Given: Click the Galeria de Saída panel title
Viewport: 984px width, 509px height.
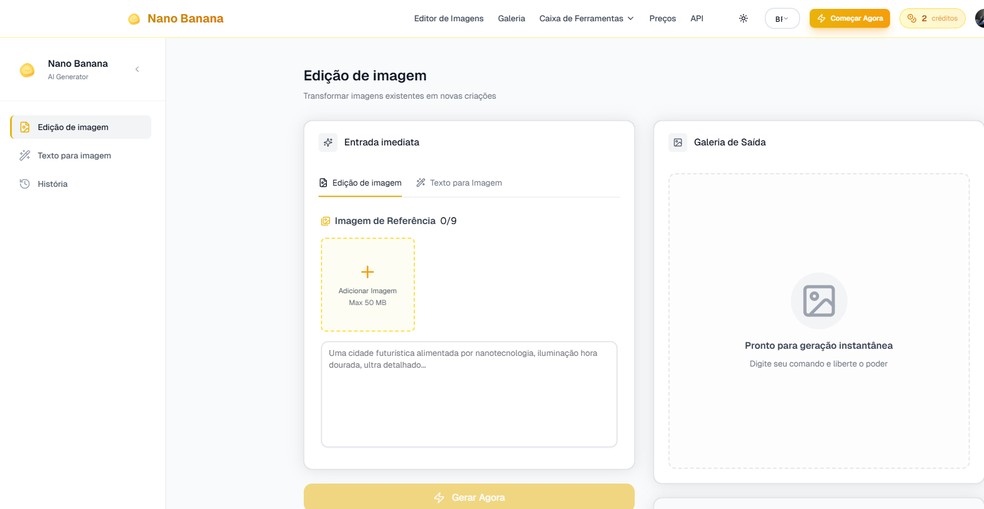Looking at the screenshot, I should click(x=729, y=142).
